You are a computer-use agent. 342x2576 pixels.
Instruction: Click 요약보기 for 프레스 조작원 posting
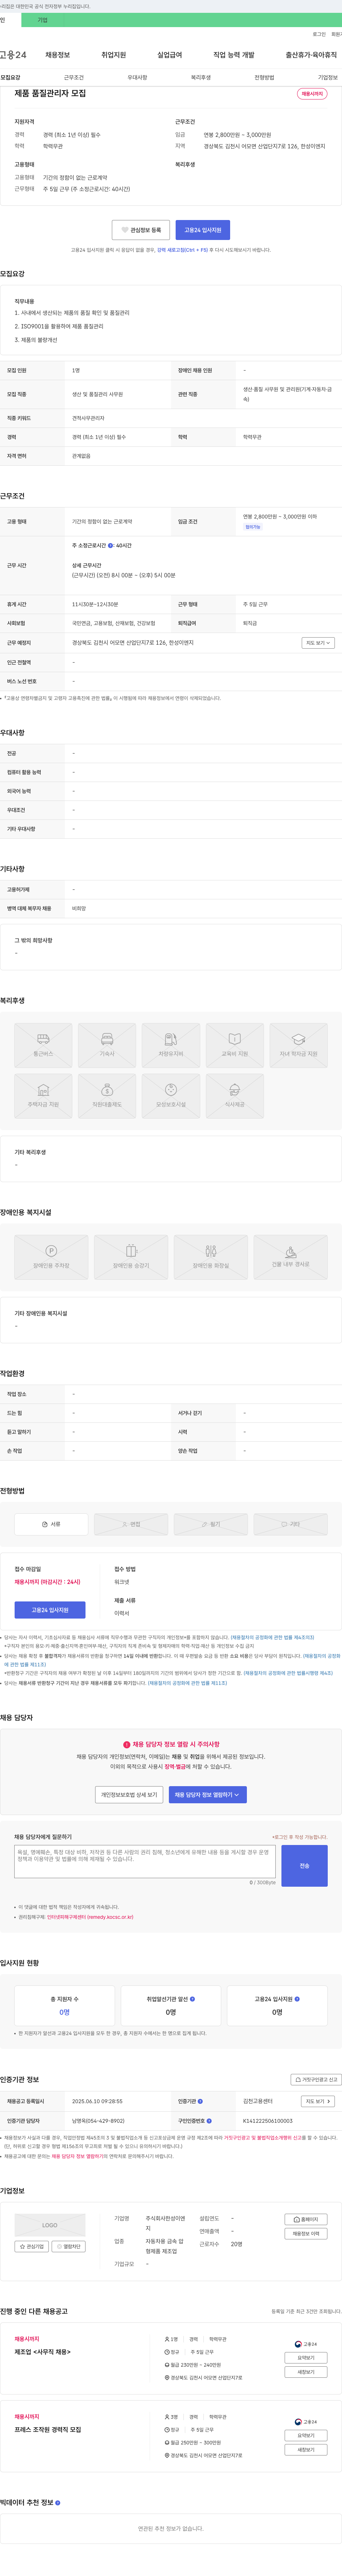[306, 2435]
